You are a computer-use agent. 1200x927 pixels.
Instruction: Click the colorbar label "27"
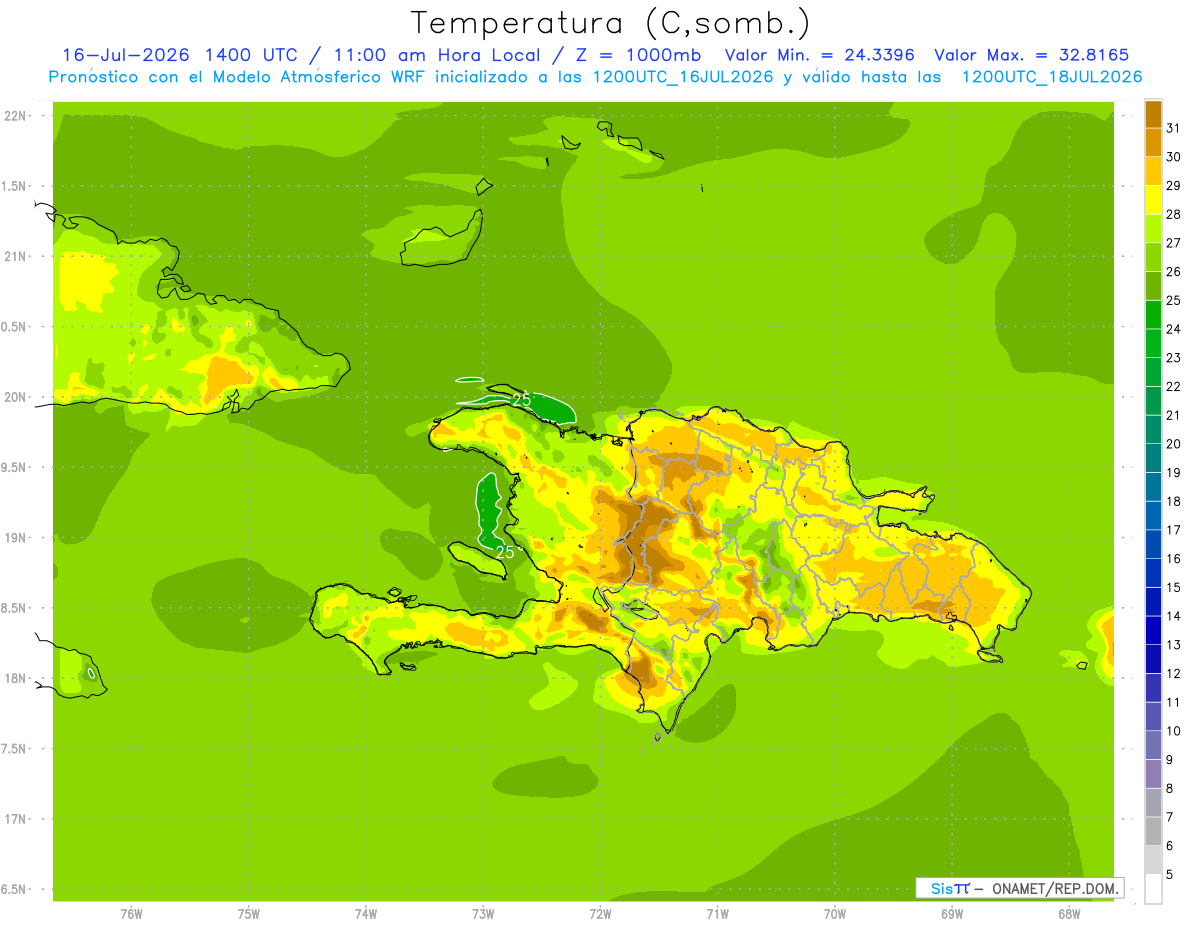point(1174,242)
